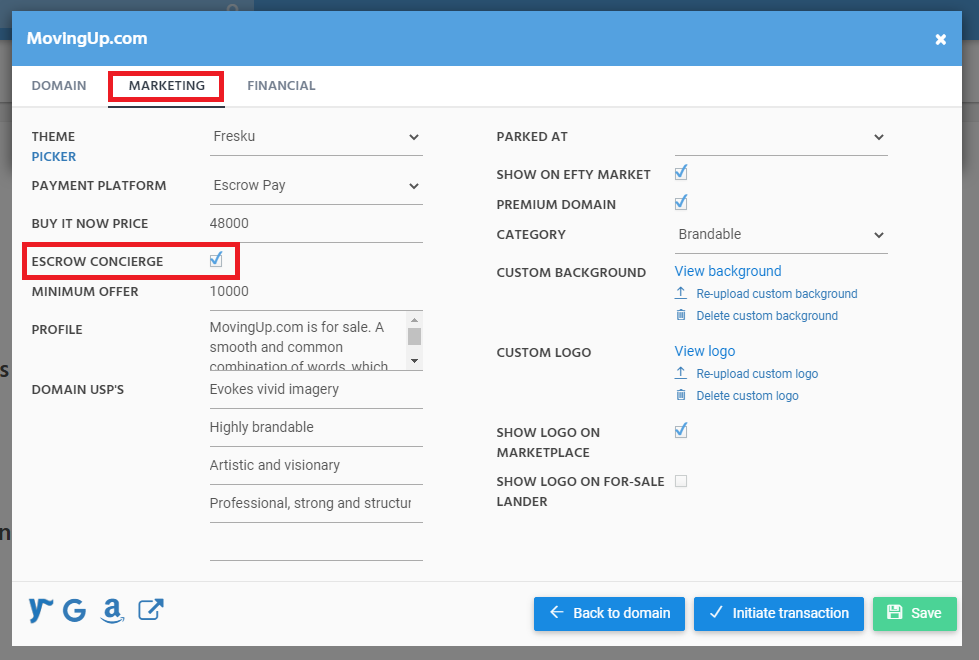Click the upload icon to re-upload custom background
The width and height of the screenshot is (979, 660).
[681, 293]
